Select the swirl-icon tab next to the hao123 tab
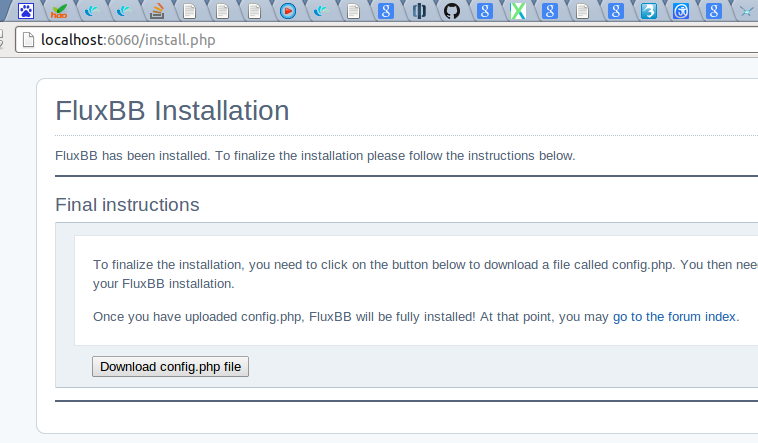Viewport: 758px width, 443px height. [x=91, y=11]
